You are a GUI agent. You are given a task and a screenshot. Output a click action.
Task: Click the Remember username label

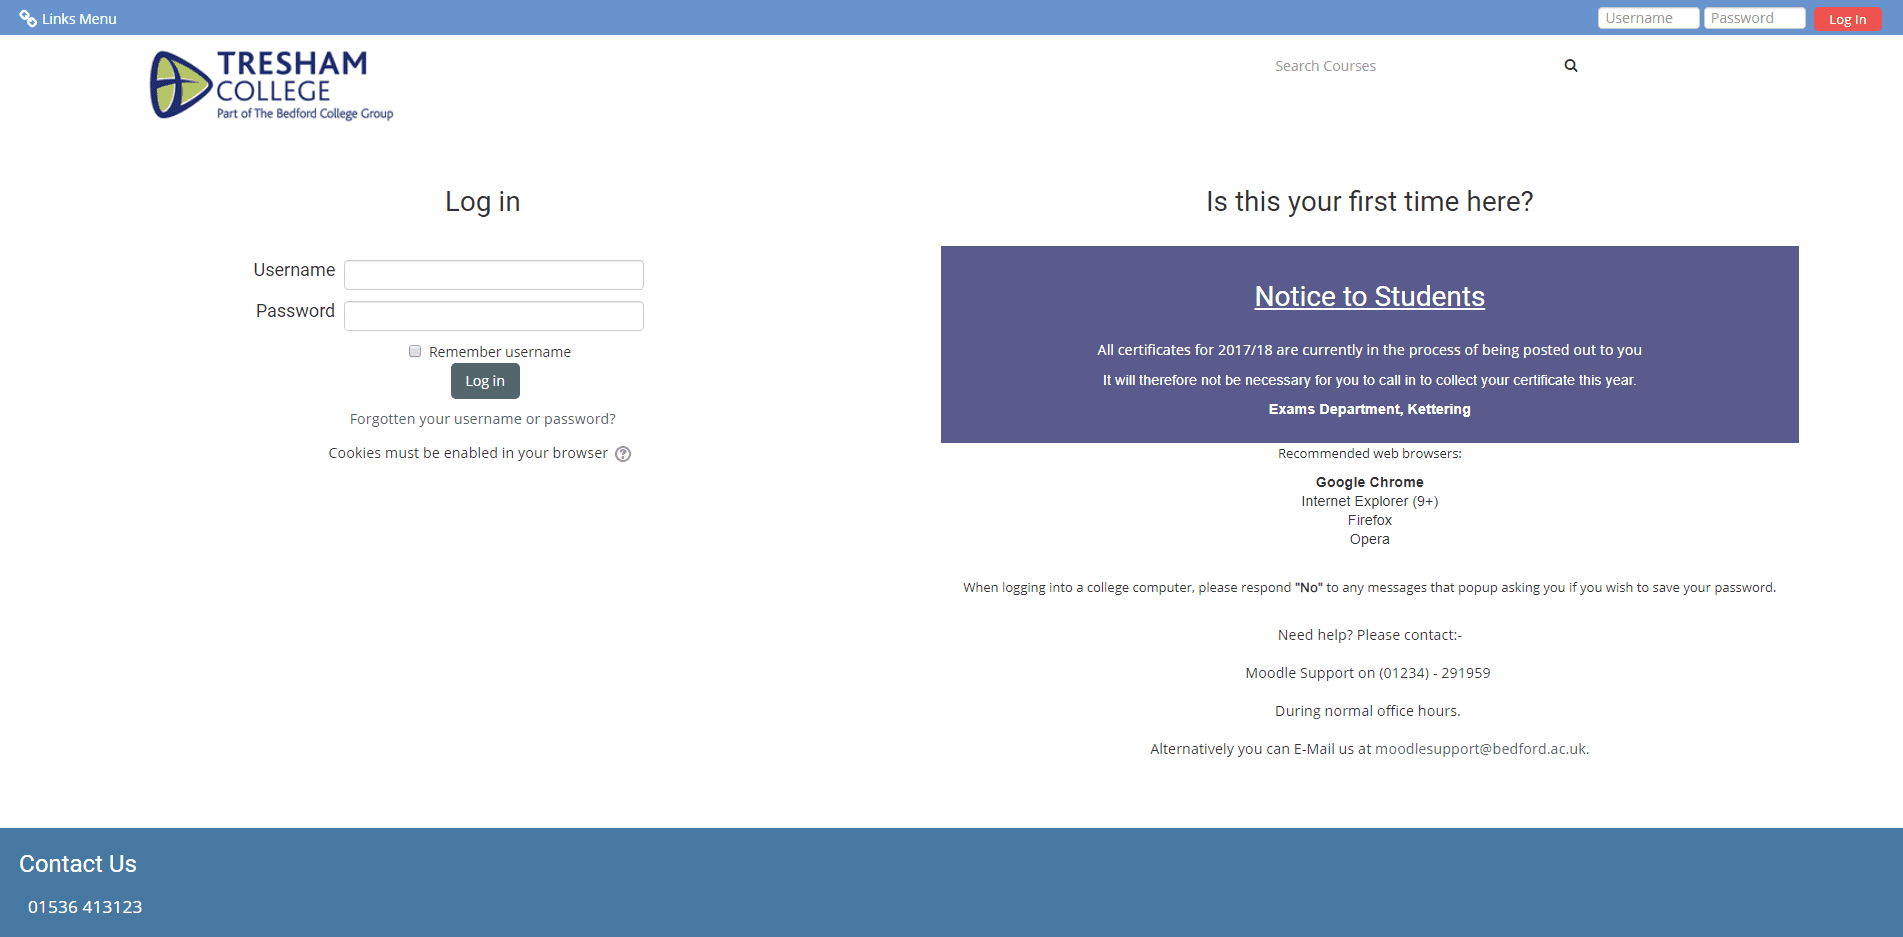tap(500, 352)
